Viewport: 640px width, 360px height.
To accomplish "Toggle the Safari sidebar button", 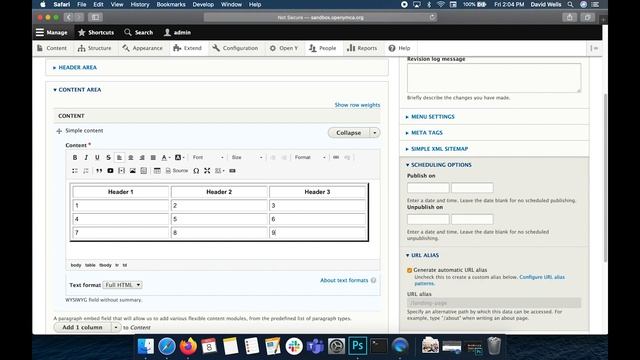I will tap(95, 17).
